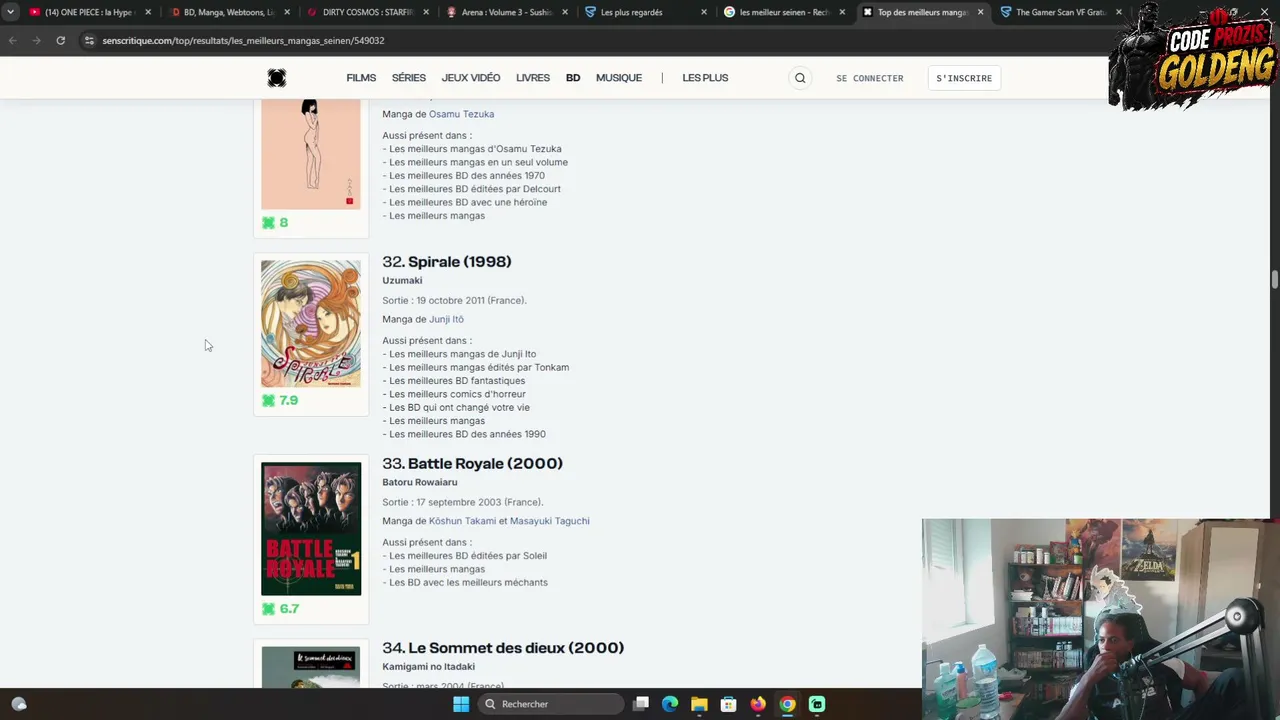Open the MUSIQUE menu
The height and width of the screenshot is (720, 1280).
(619, 78)
